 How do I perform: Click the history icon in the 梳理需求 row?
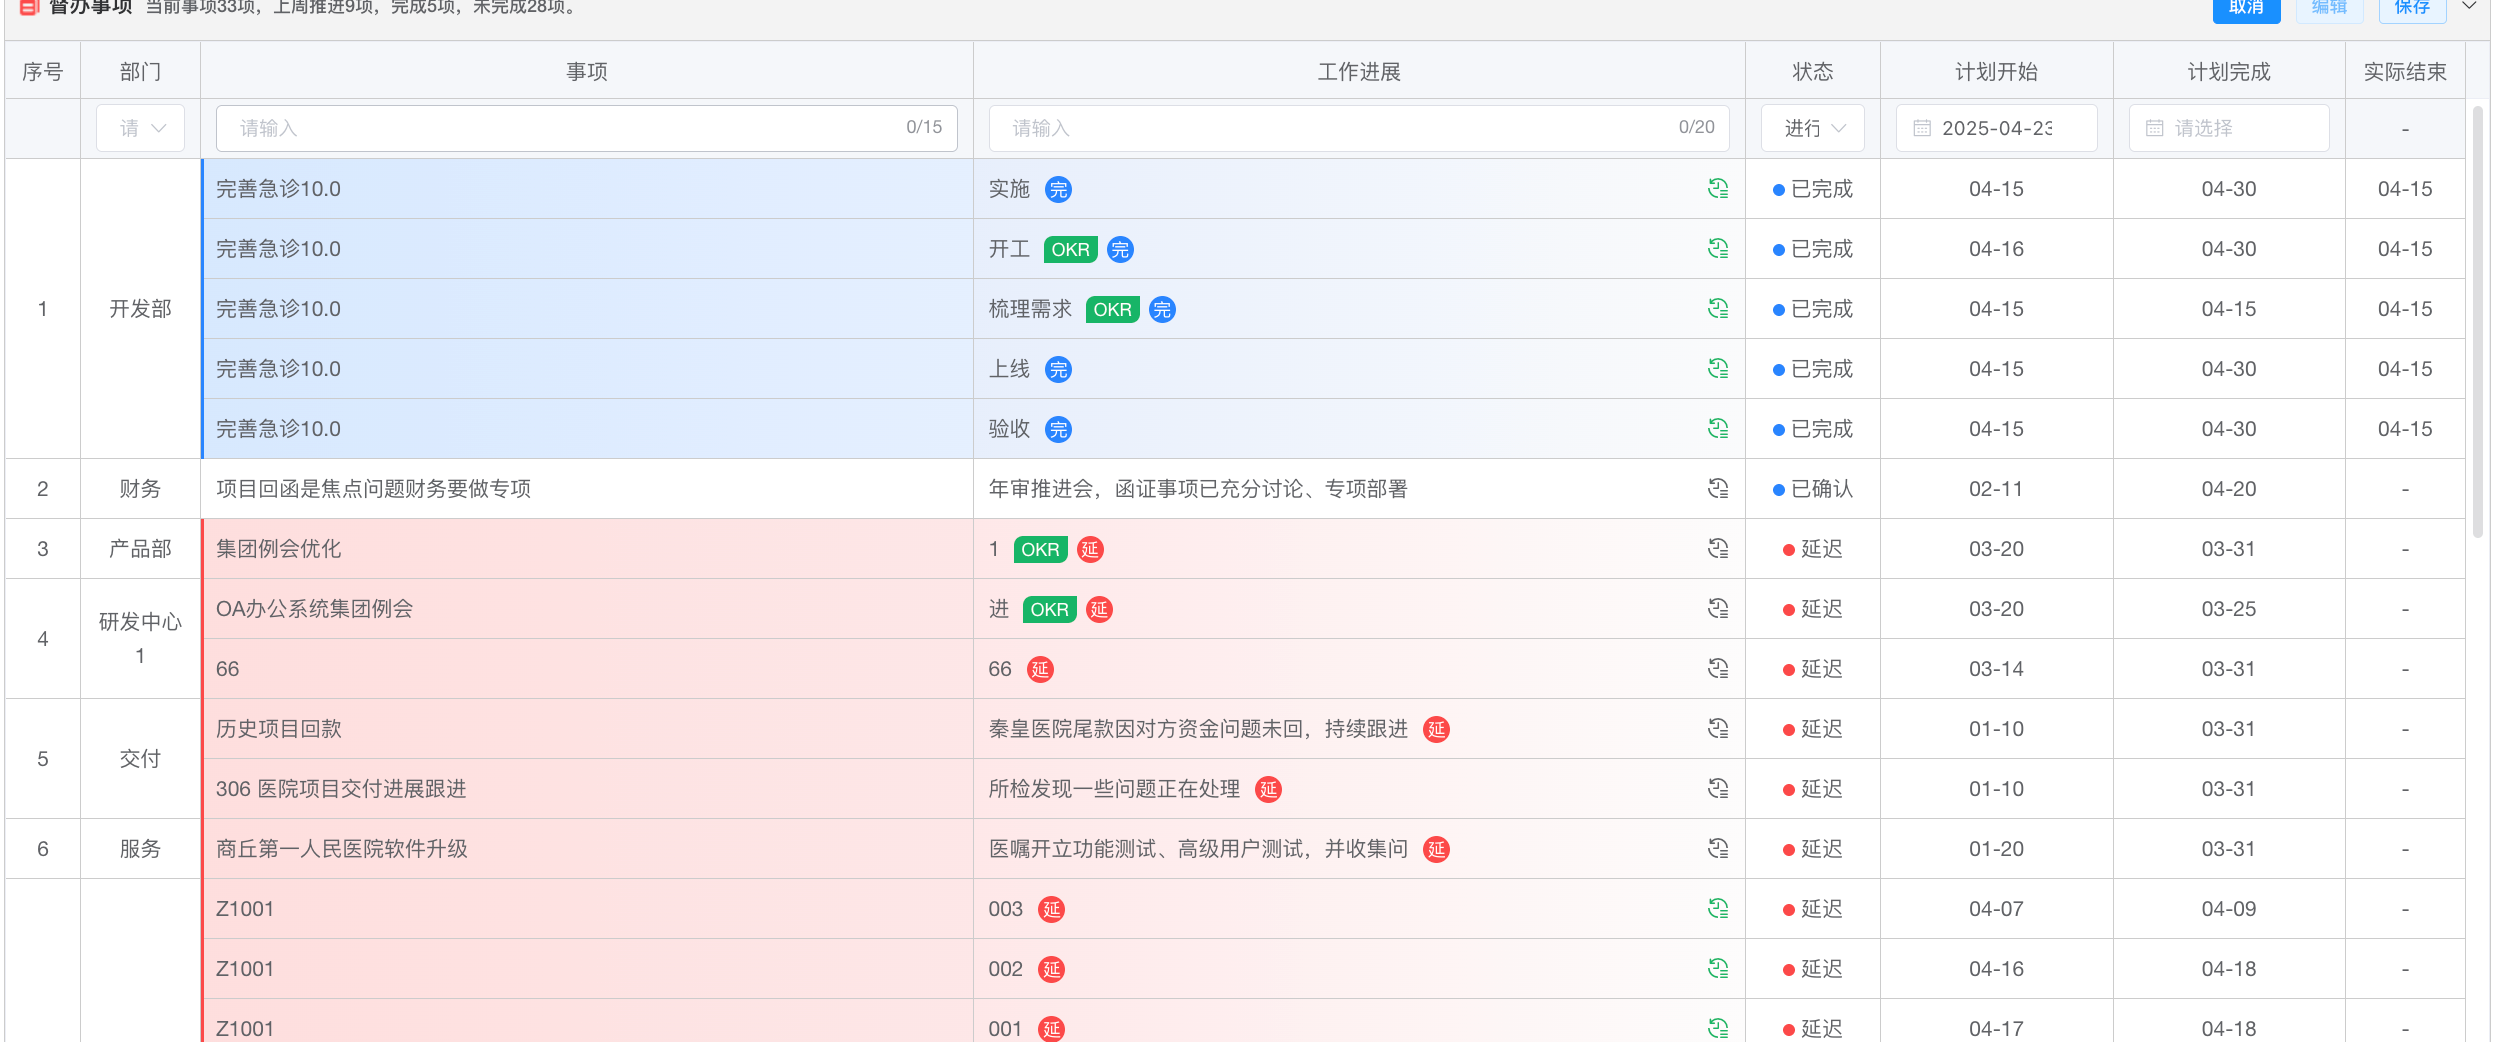point(1717,308)
